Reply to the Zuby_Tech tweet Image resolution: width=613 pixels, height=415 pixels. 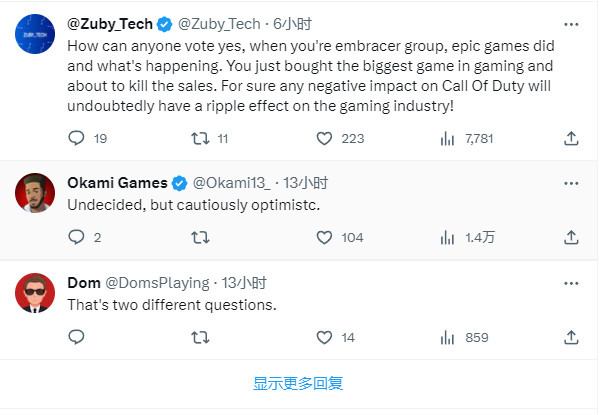76,138
